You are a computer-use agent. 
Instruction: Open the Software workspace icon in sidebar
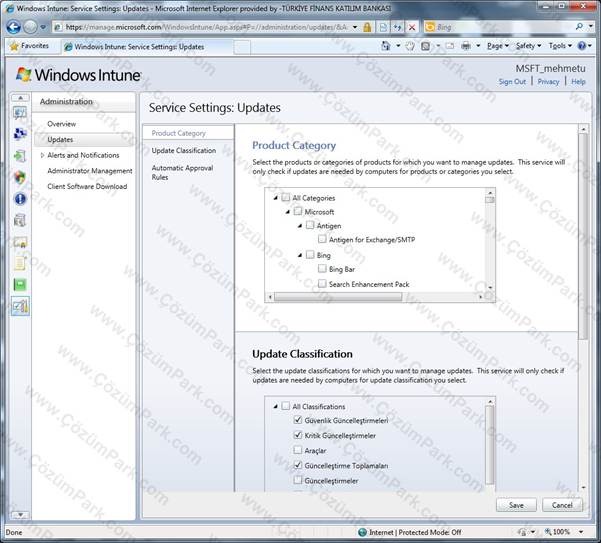coord(20,220)
